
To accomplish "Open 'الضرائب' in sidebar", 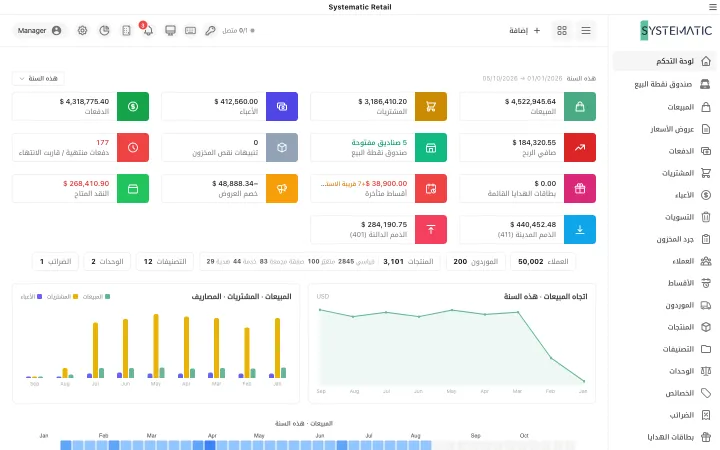I will click(664, 415).
